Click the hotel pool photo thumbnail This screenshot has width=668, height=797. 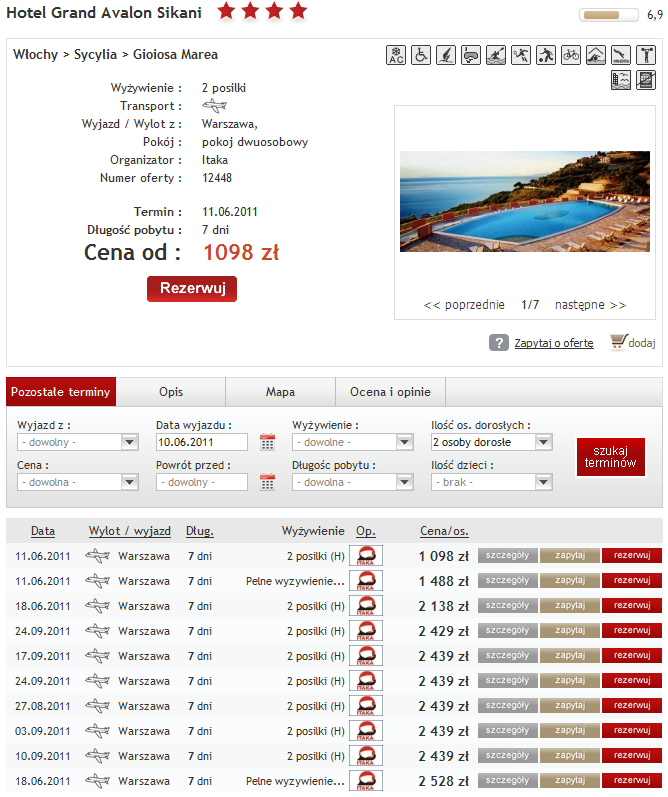tap(525, 201)
